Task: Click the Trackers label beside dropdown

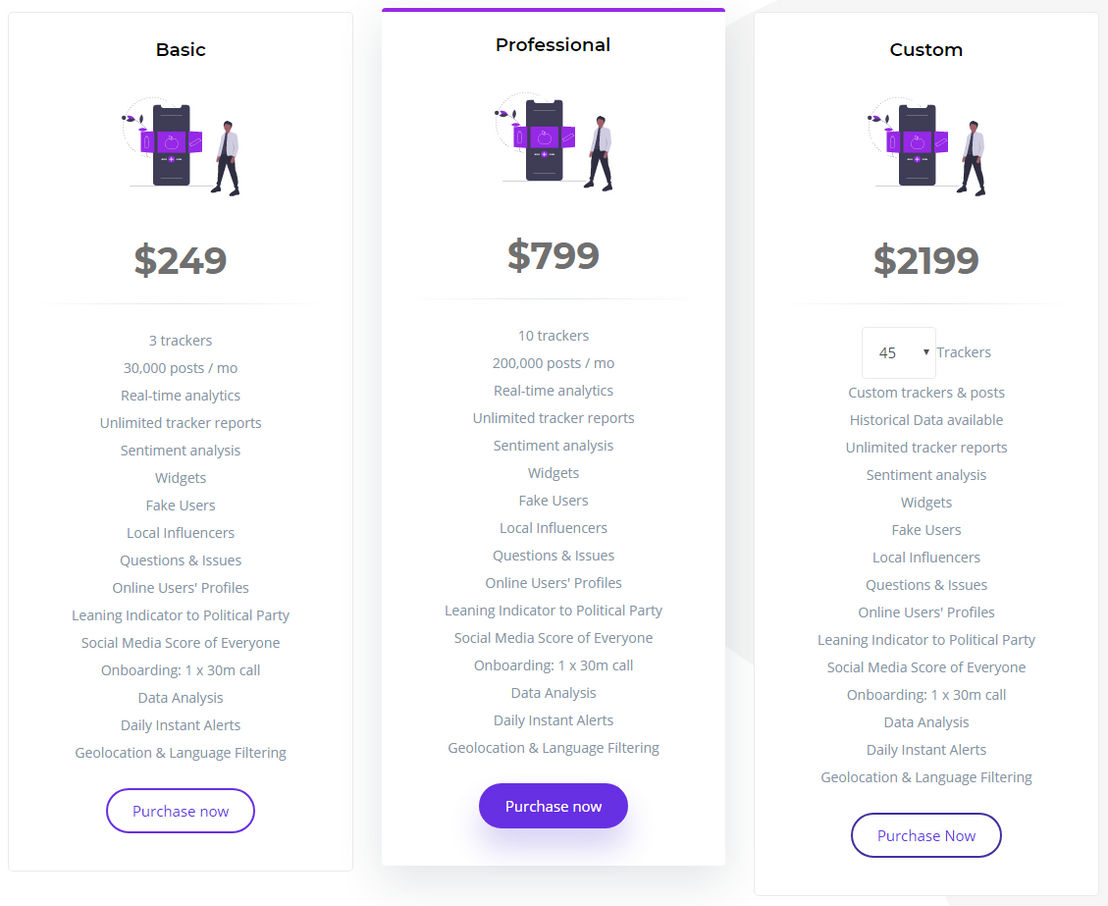Action: [x=964, y=352]
